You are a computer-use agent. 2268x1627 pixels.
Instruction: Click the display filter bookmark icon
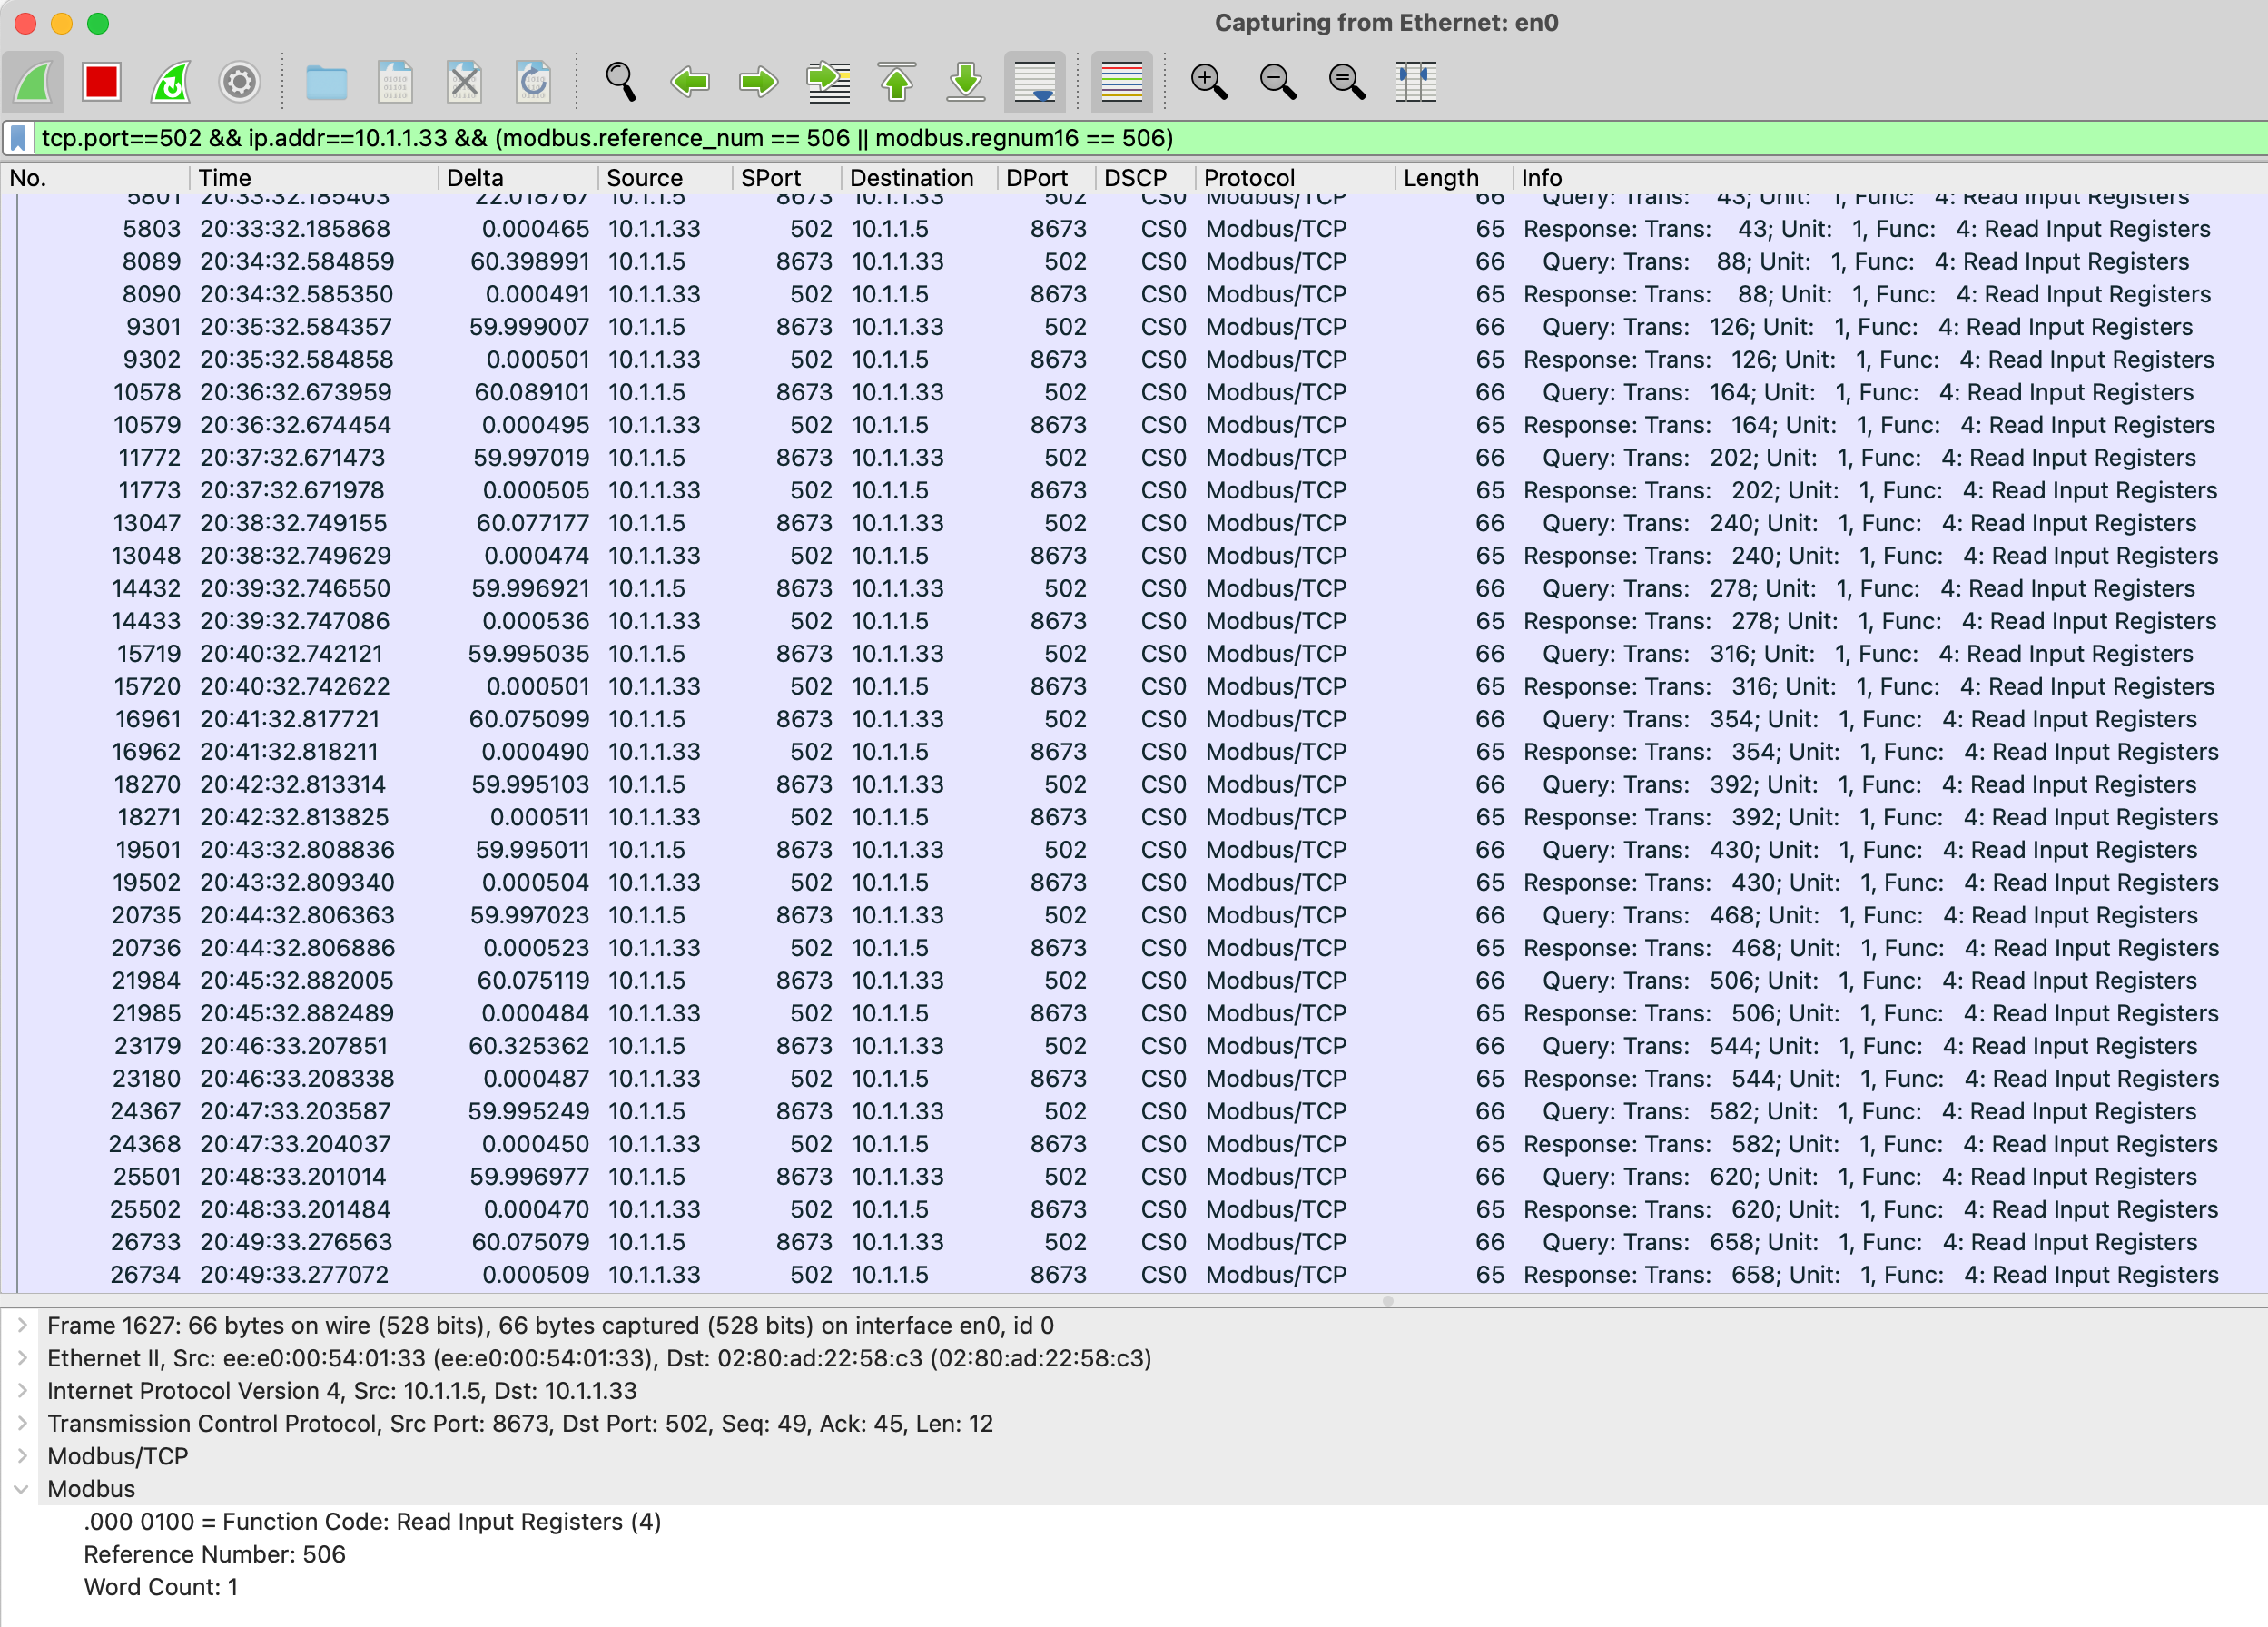coord(18,138)
